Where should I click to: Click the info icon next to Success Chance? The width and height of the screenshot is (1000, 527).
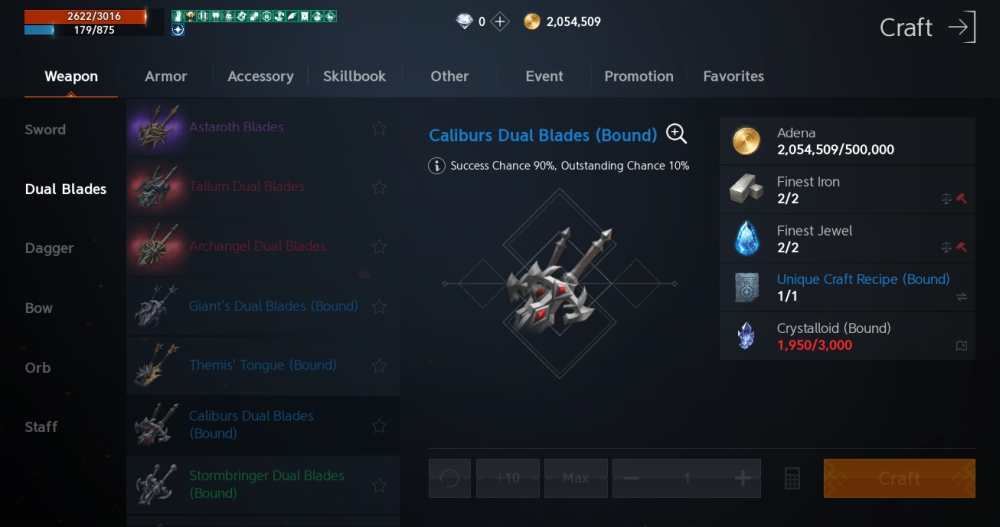click(436, 166)
